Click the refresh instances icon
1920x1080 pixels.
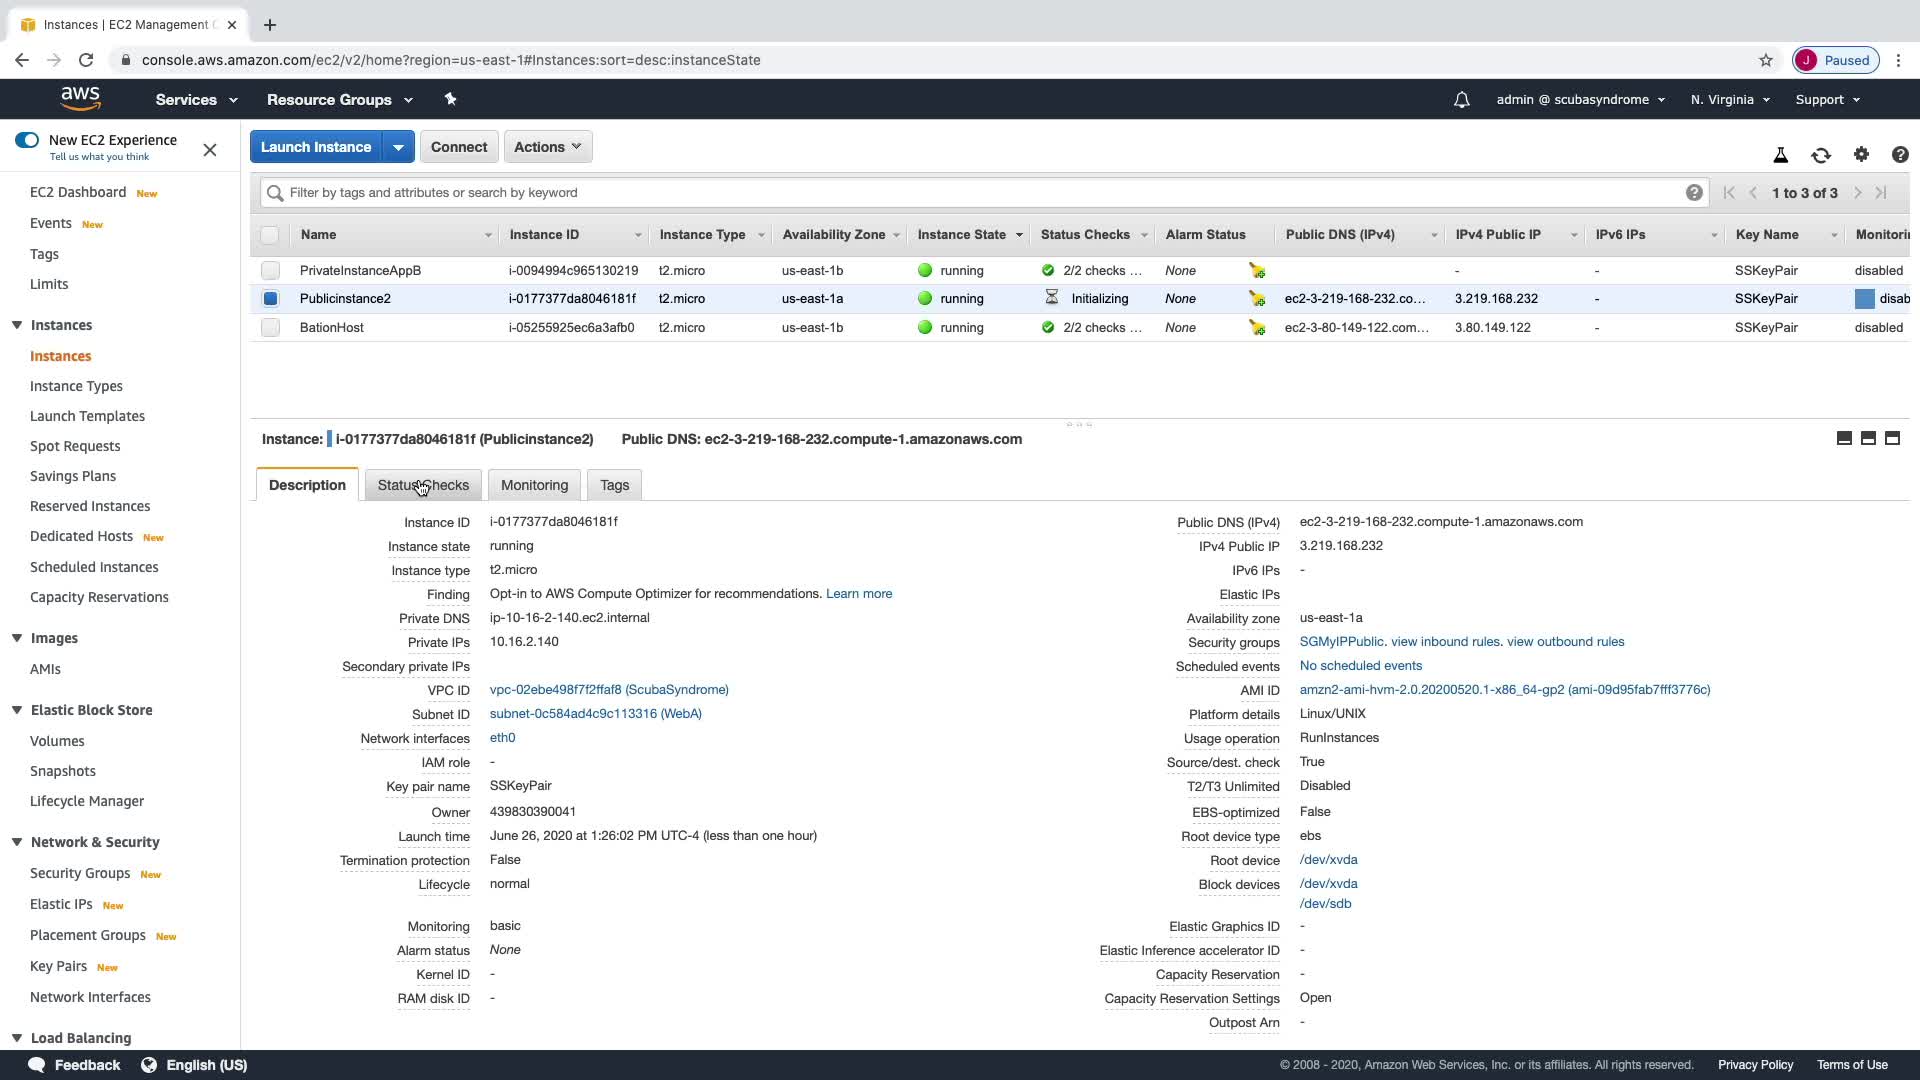pos(1820,155)
